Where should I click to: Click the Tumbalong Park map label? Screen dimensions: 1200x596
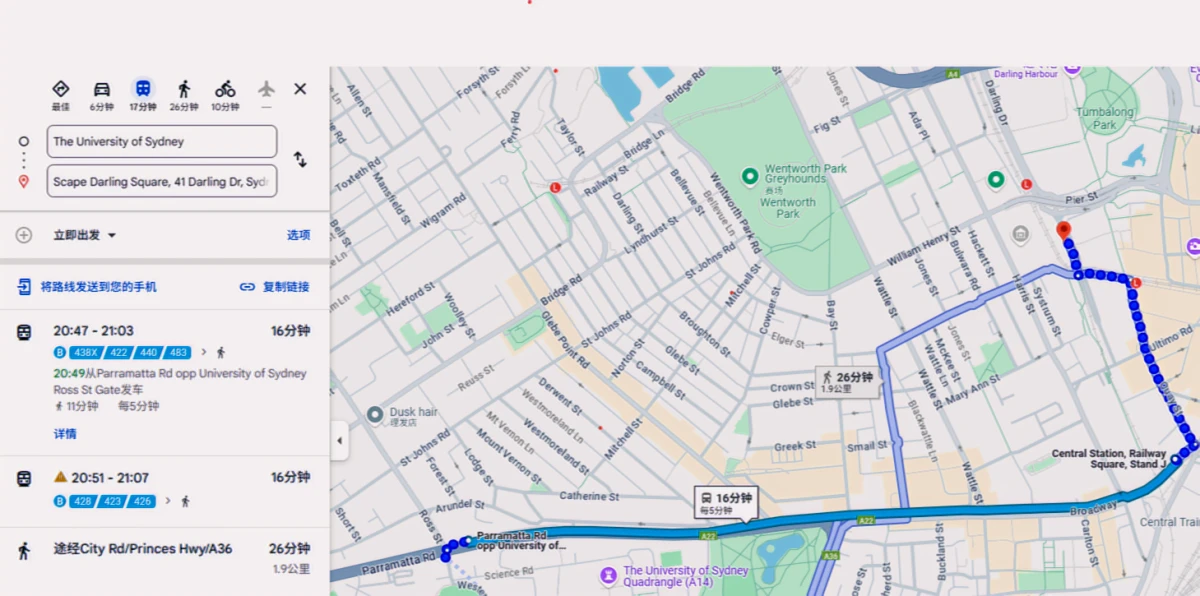(1105, 118)
